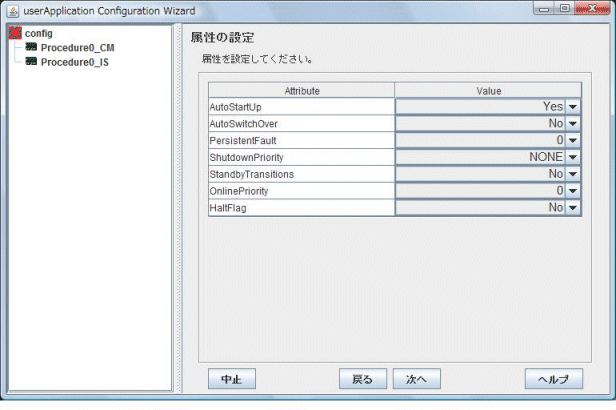Click the Value column header
This screenshot has height=410, width=616.
pyautogui.click(x=488, y=91)
